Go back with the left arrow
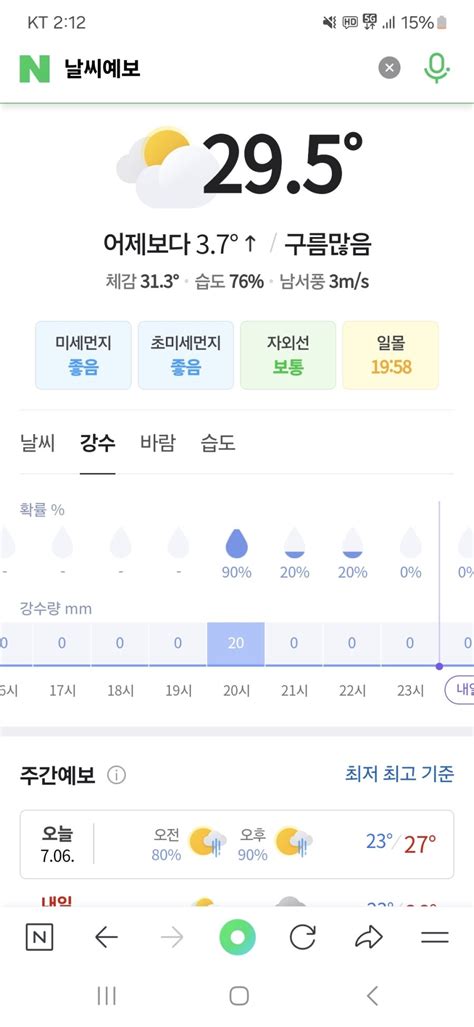Image resolution: width=474 pixels, height=1027 pixels. click(x=106, y=938)
